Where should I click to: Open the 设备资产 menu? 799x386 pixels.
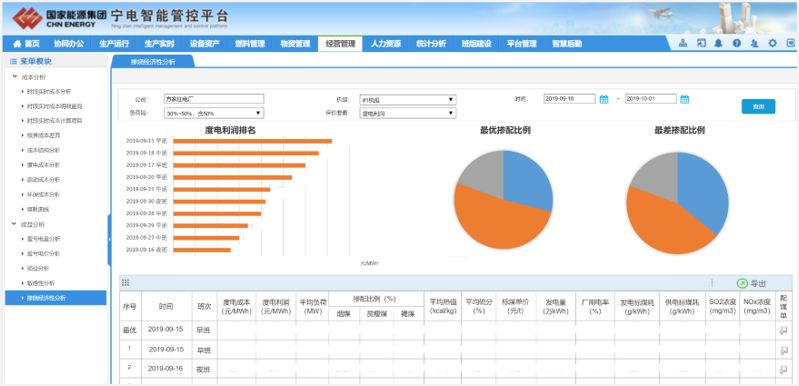[x=205, y=44]
